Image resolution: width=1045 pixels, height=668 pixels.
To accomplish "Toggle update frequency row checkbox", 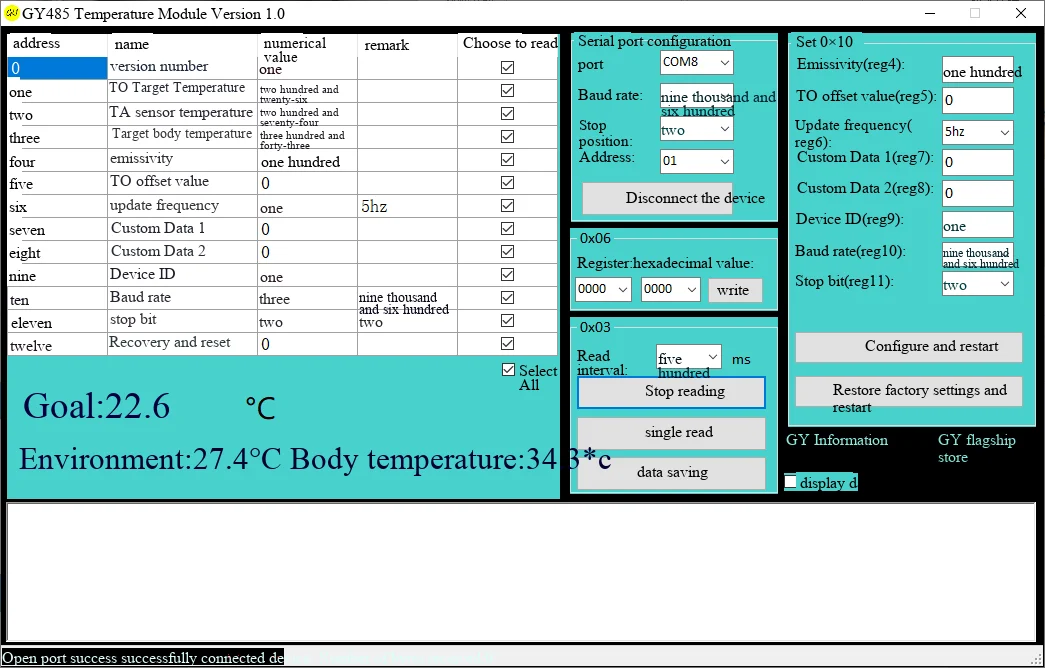I will click(507, 205).
